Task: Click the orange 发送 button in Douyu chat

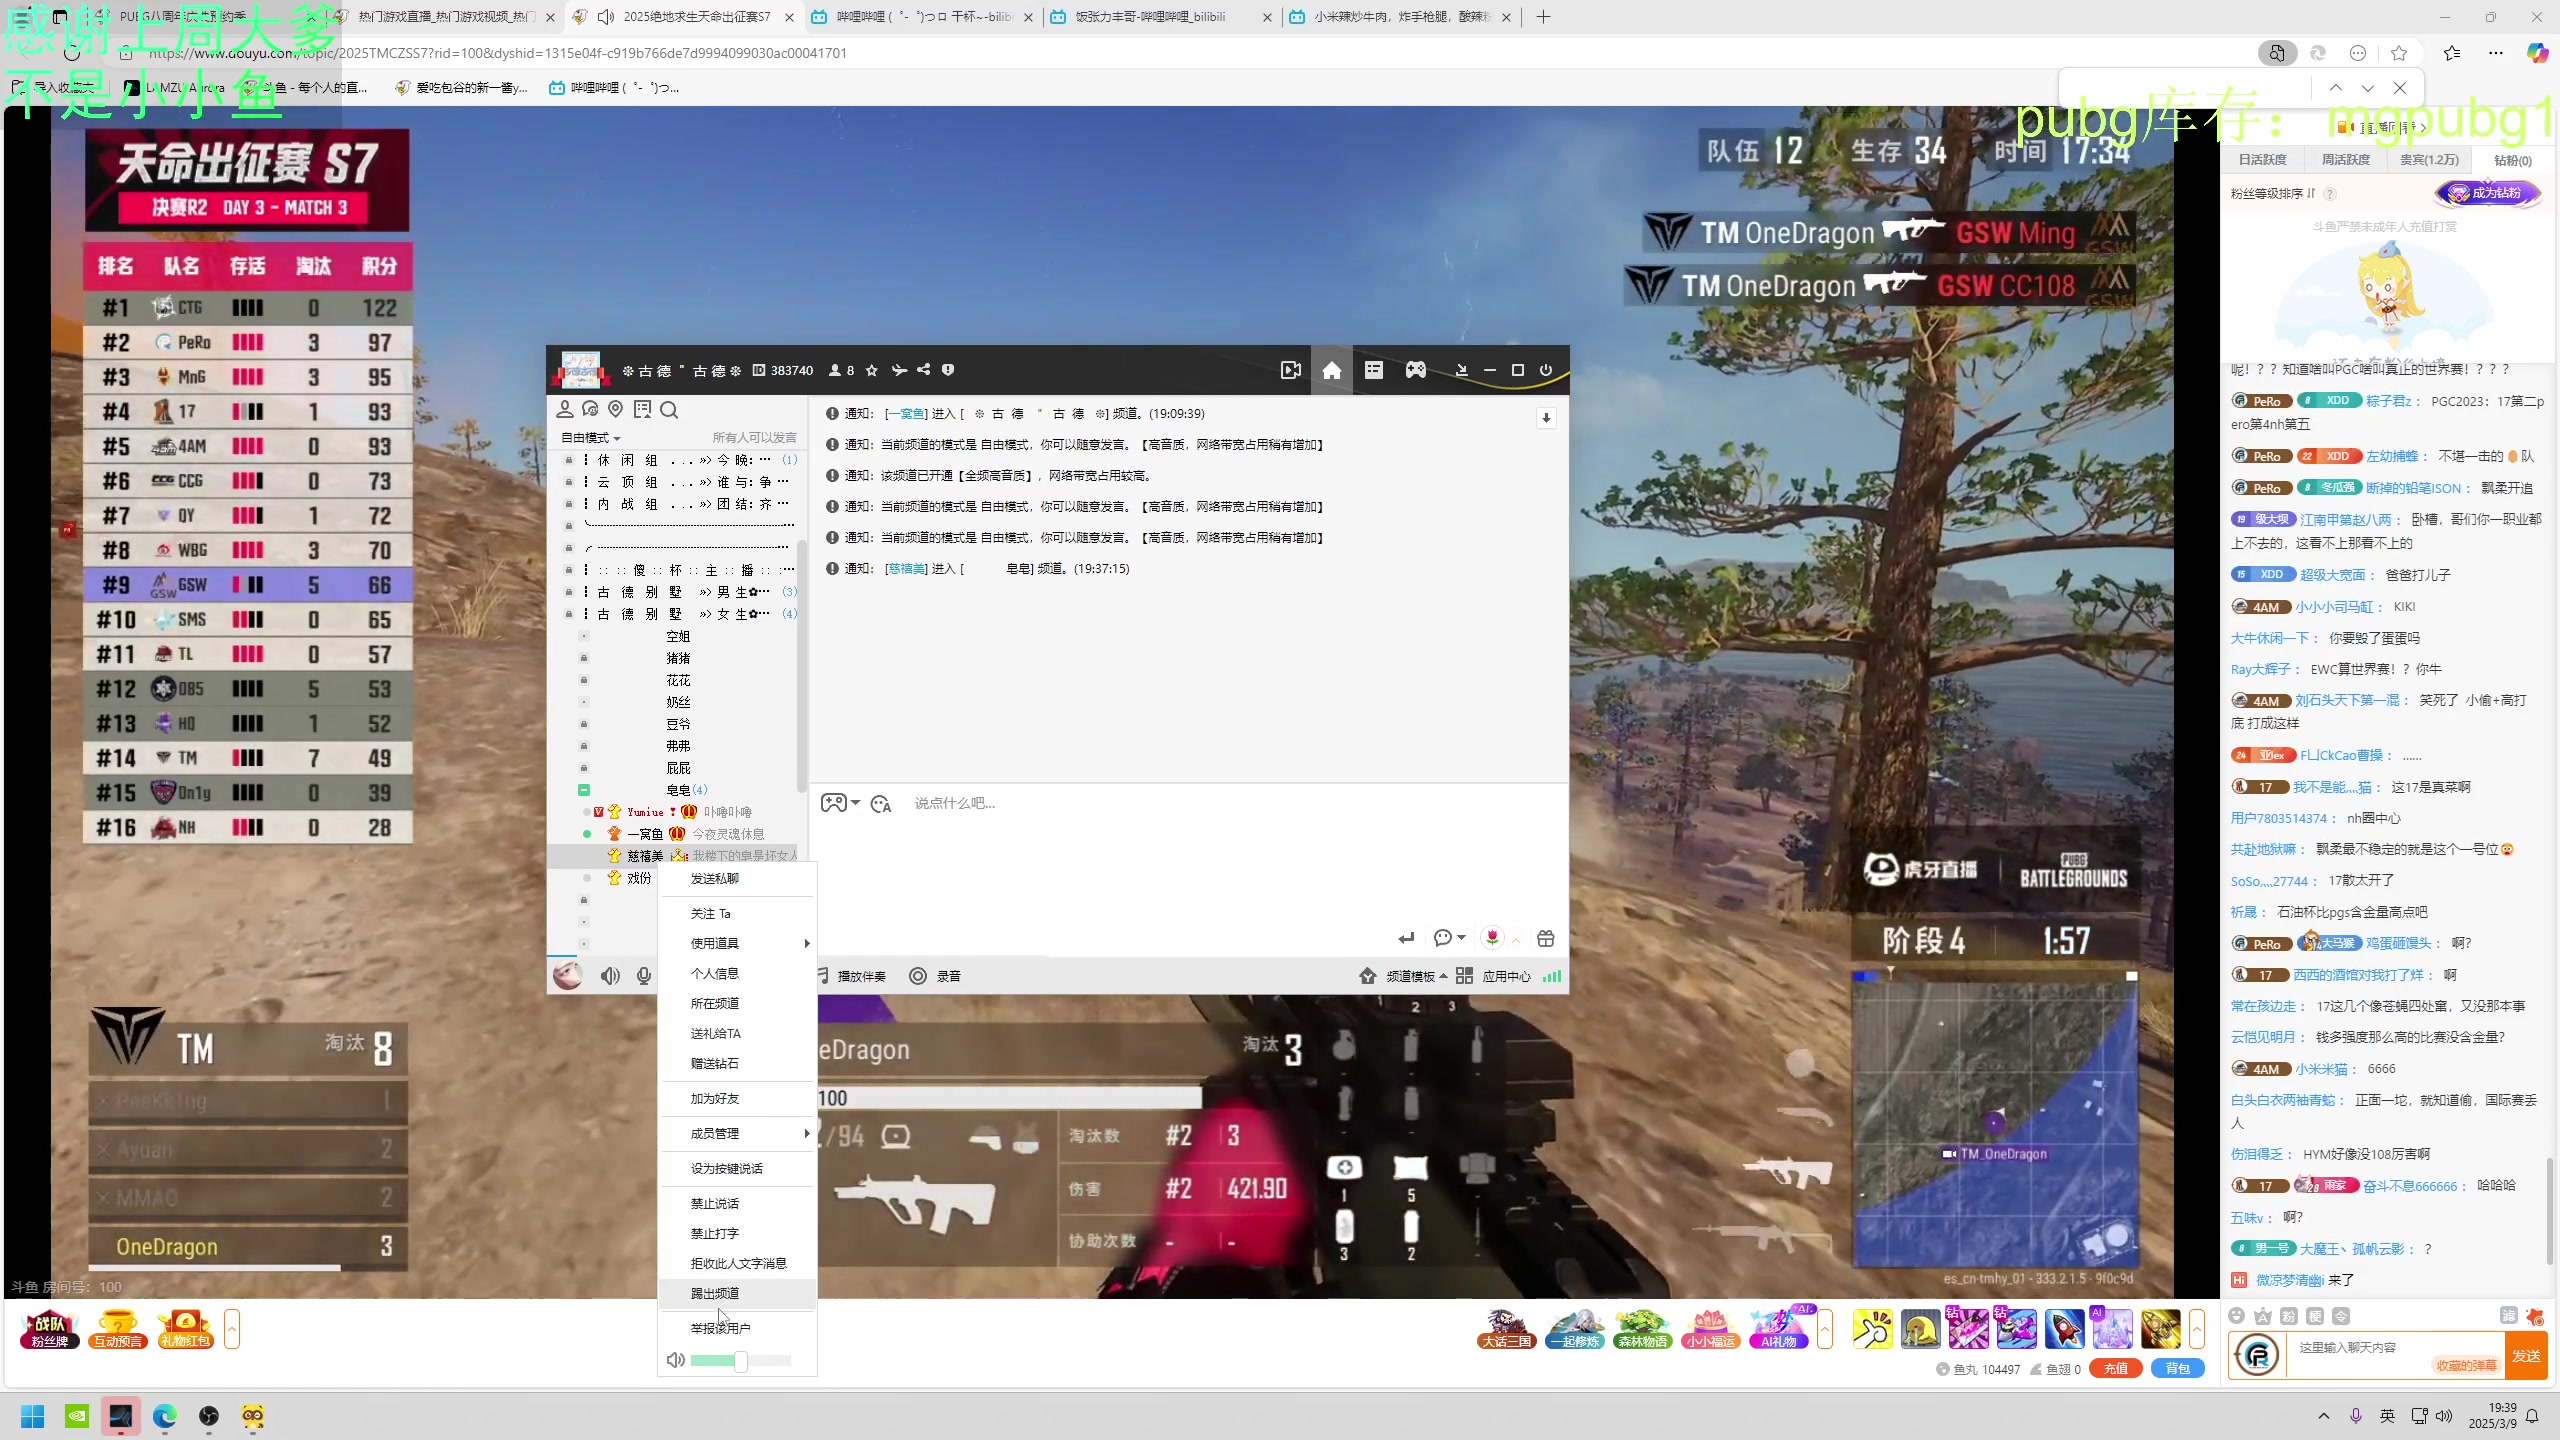Action: tap(2526, 1356)
